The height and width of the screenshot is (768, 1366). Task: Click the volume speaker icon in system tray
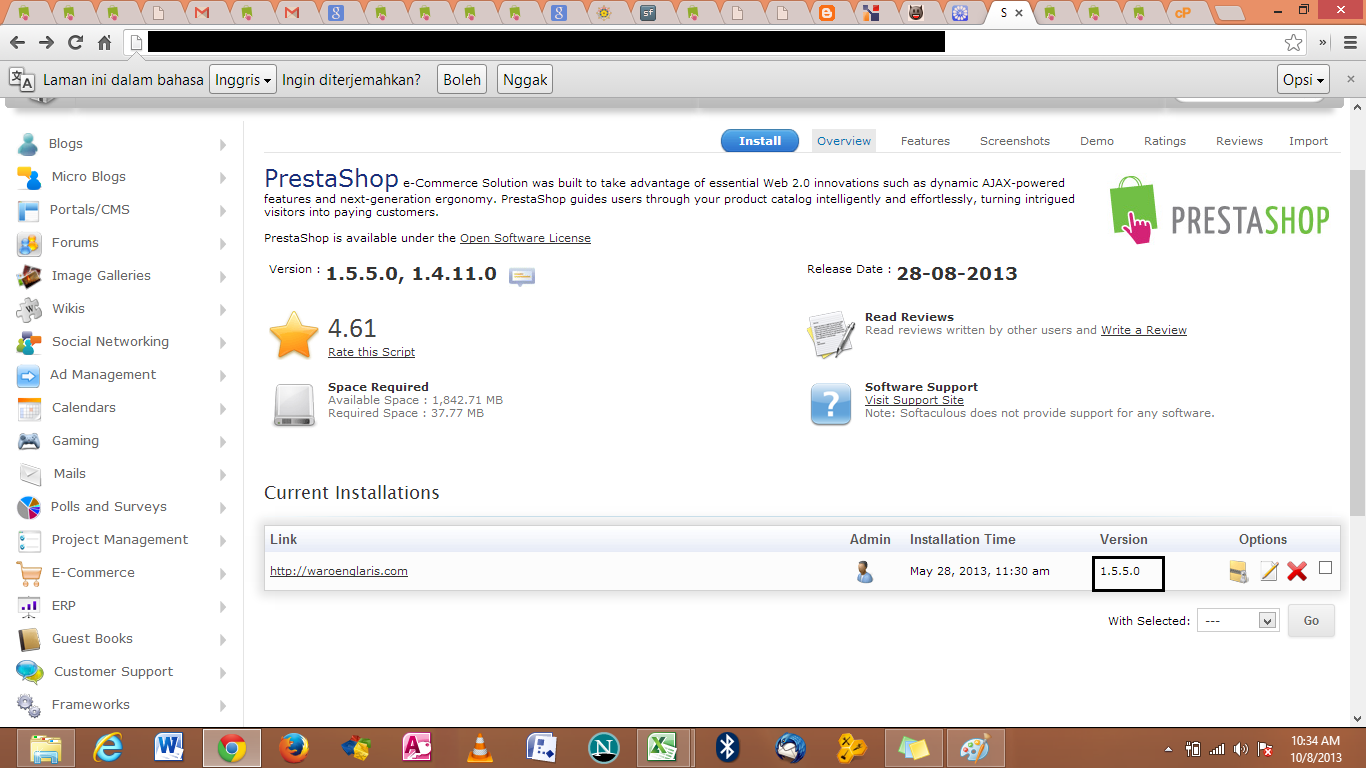pyautogui.click(x=1241, y=748)
